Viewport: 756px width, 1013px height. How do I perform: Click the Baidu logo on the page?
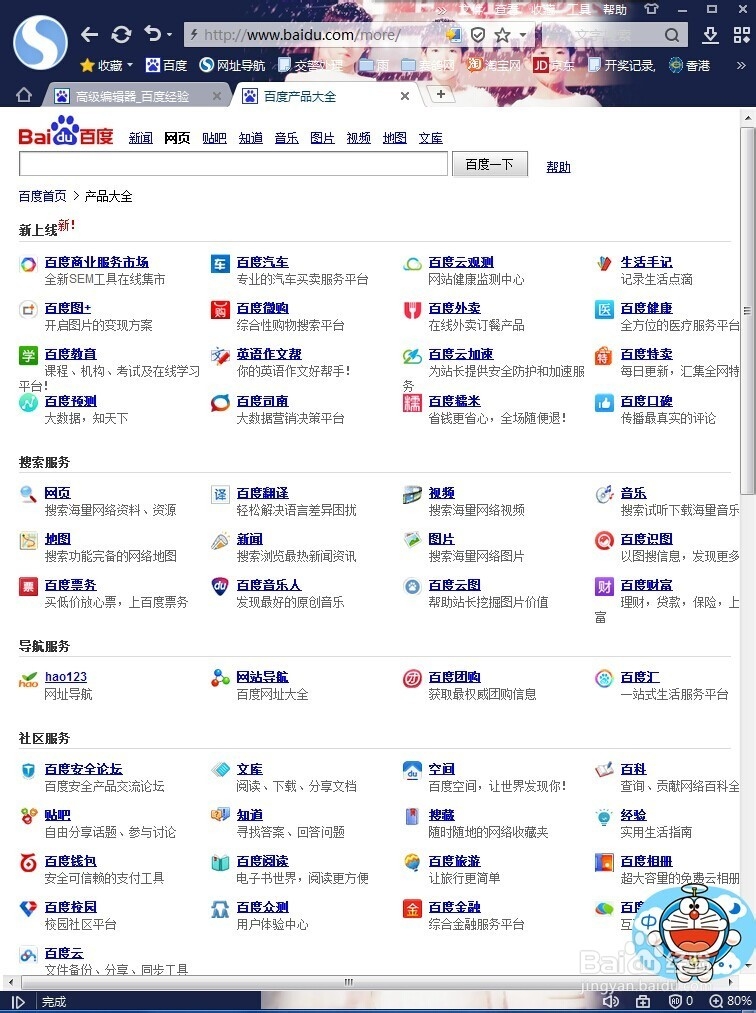point(65,131)
